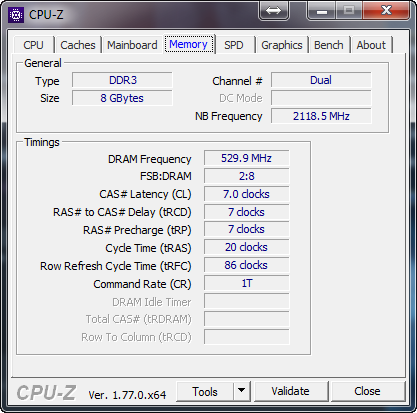Click the empty Total CAS# (tRDRAM) field
This screenshot has width=417, height=413.
tap(247, 319)
